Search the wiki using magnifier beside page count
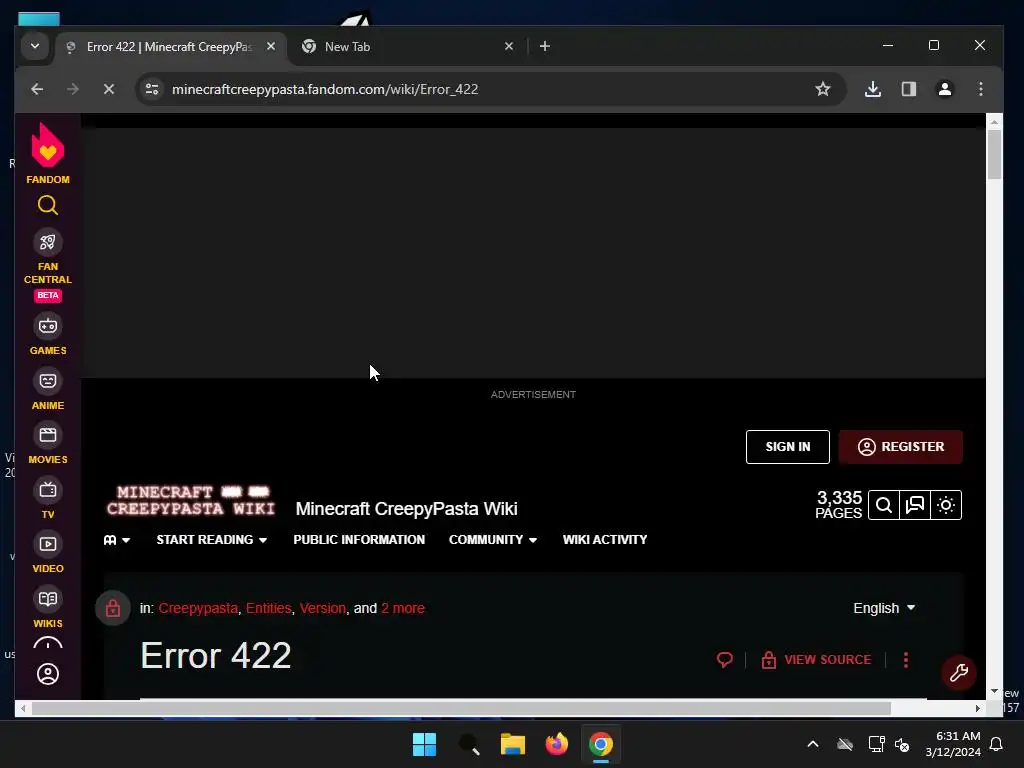 coord(884,505)
